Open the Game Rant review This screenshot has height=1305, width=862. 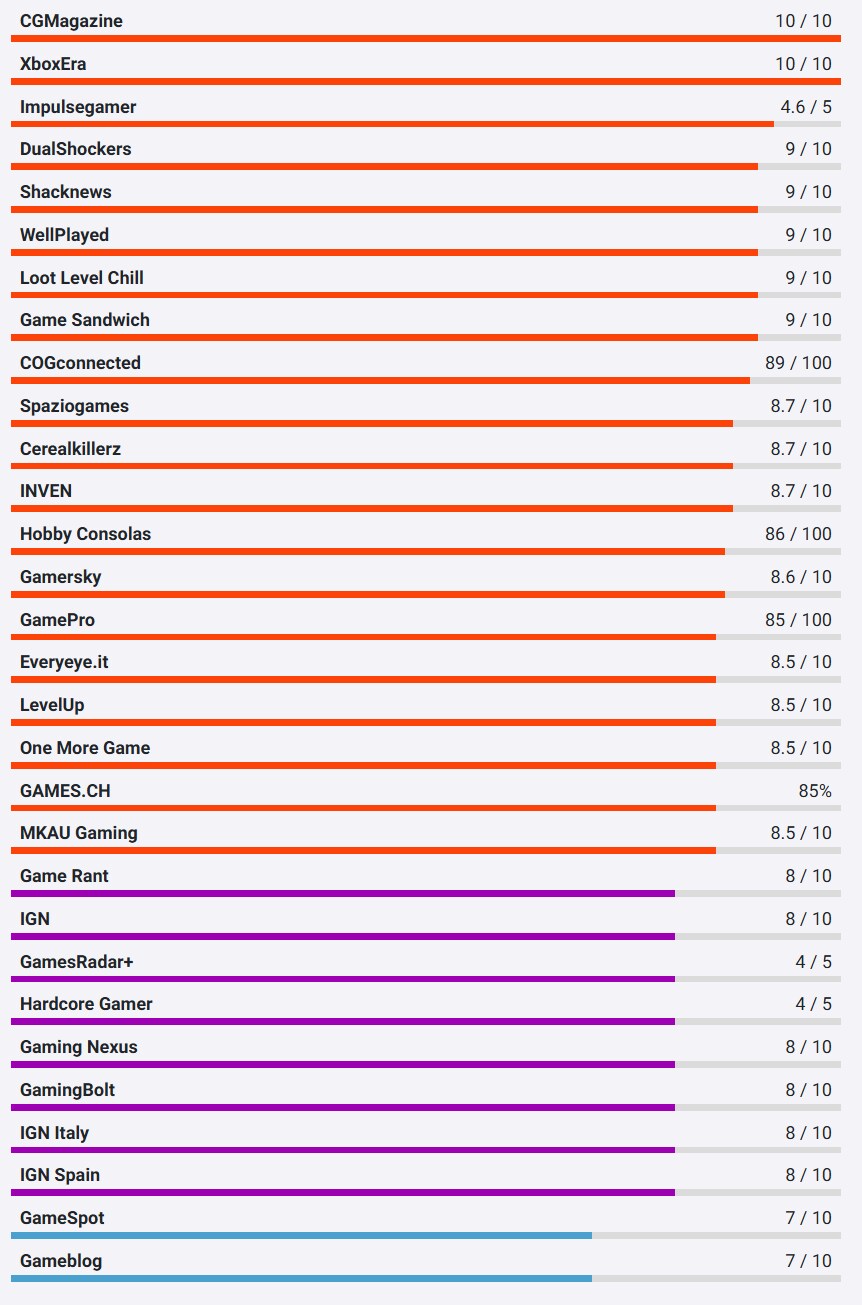click(x=64, y=876)
